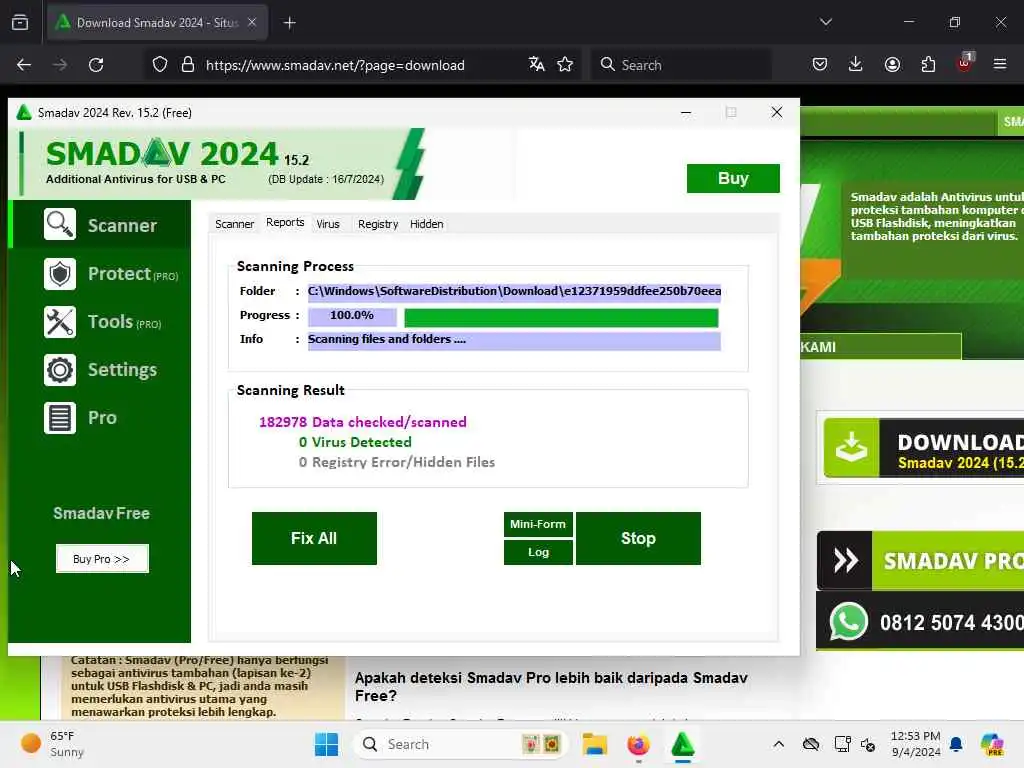The width and height of the screenshot is (1024, 768).
Task: Click the 'Apakah deteksi Smadav Pro' heading
Action: pos(551,686)
